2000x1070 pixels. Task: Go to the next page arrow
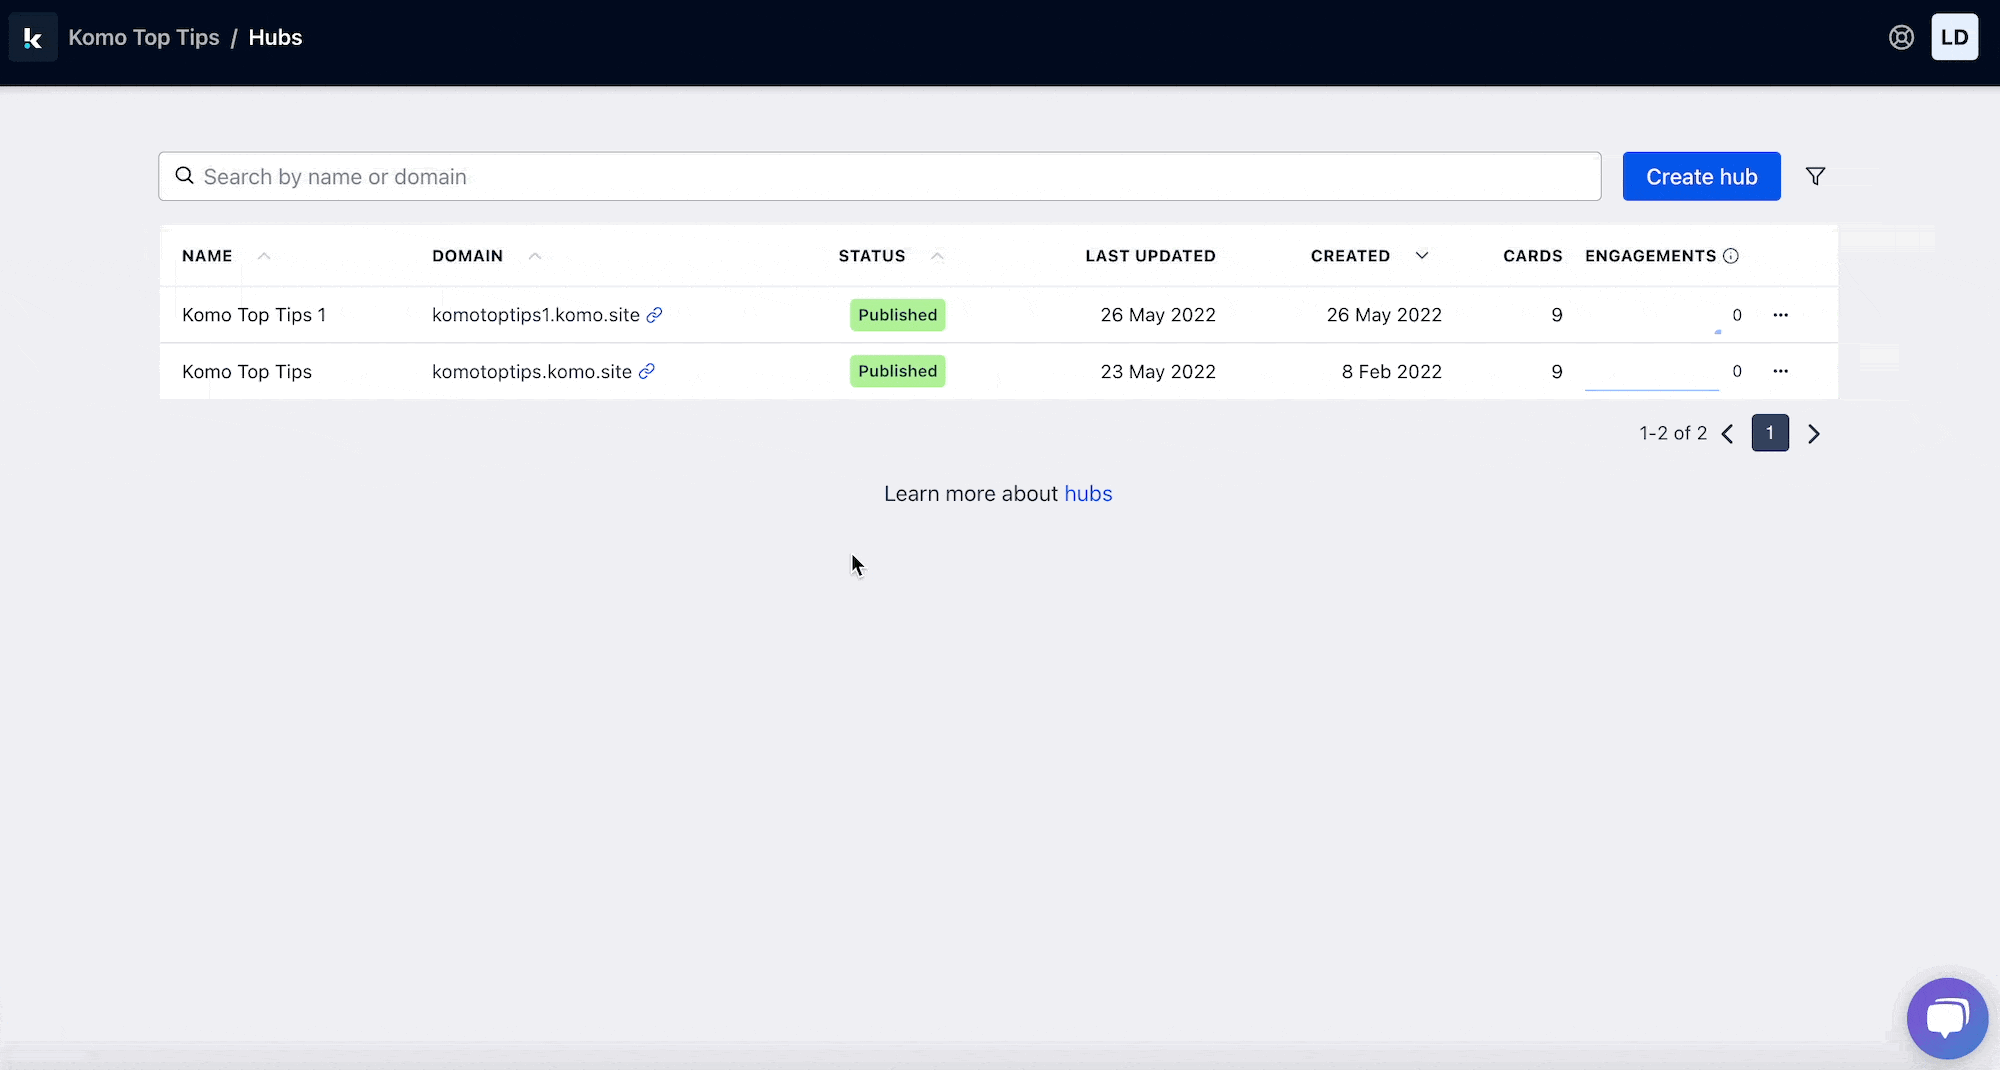click(1813, 434)
